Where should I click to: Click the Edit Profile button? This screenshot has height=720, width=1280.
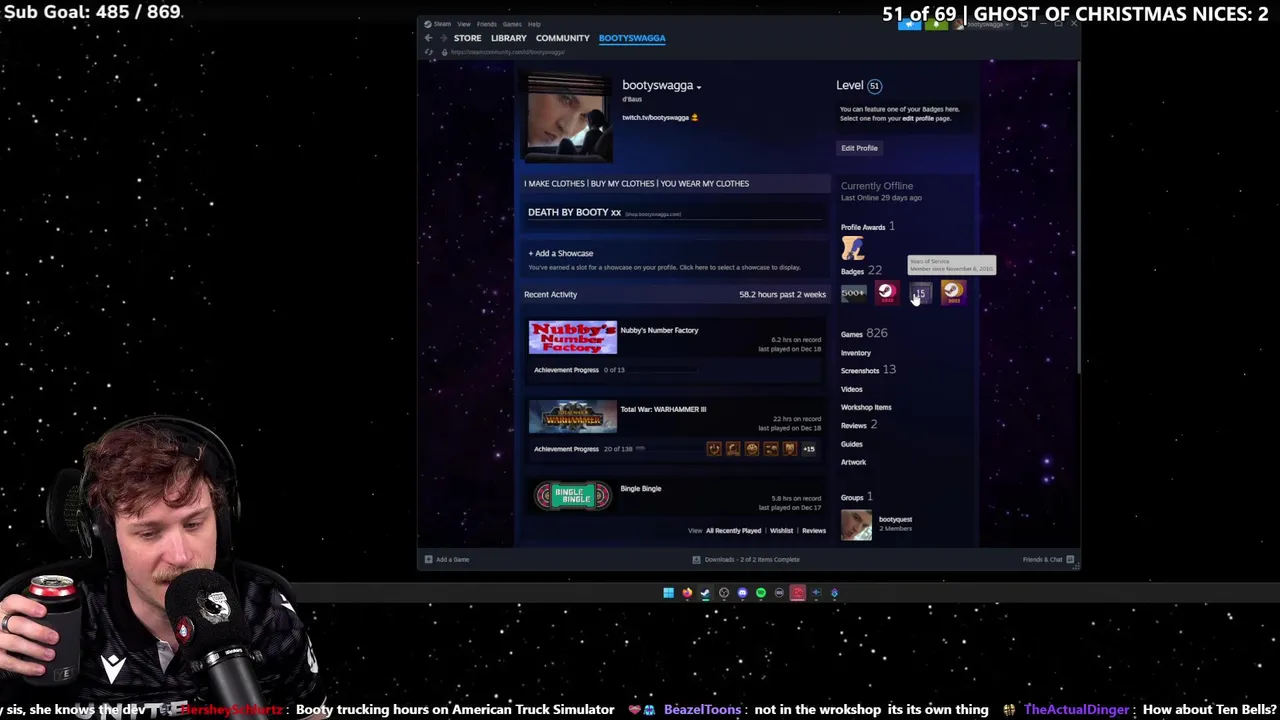pyautogui.click(x=859, y=148)
